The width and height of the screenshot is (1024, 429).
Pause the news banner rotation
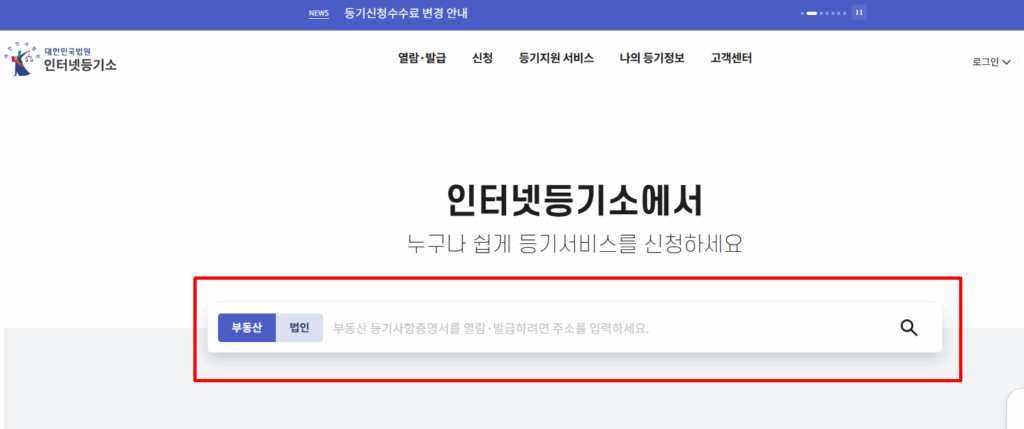[858, 13]
